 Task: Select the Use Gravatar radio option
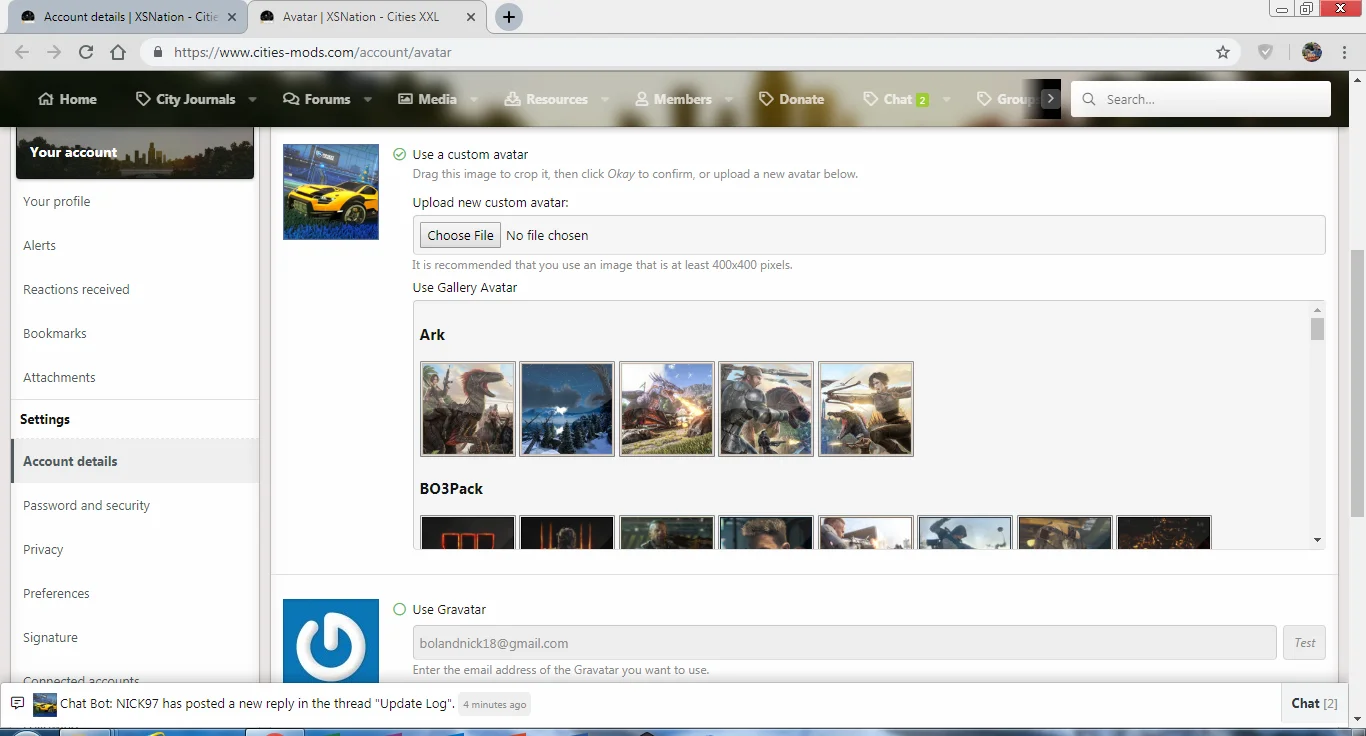click(400, 609)
